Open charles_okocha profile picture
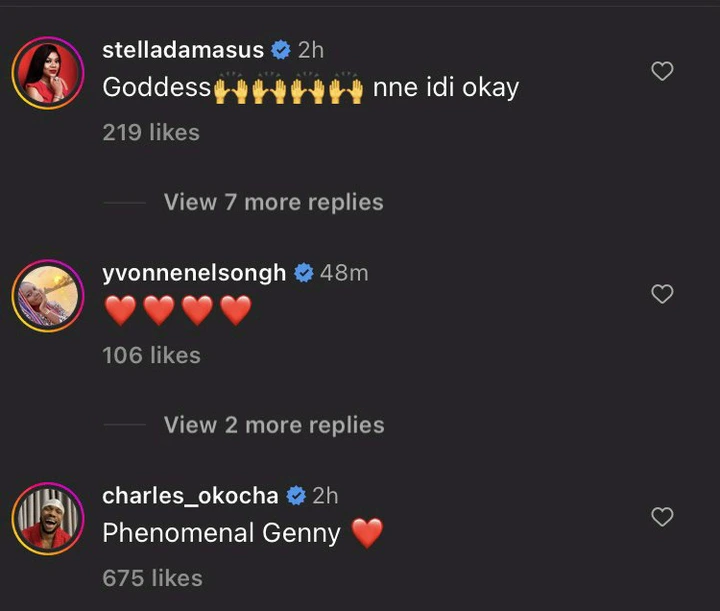 pyautogui.click(x=47, y=518)
